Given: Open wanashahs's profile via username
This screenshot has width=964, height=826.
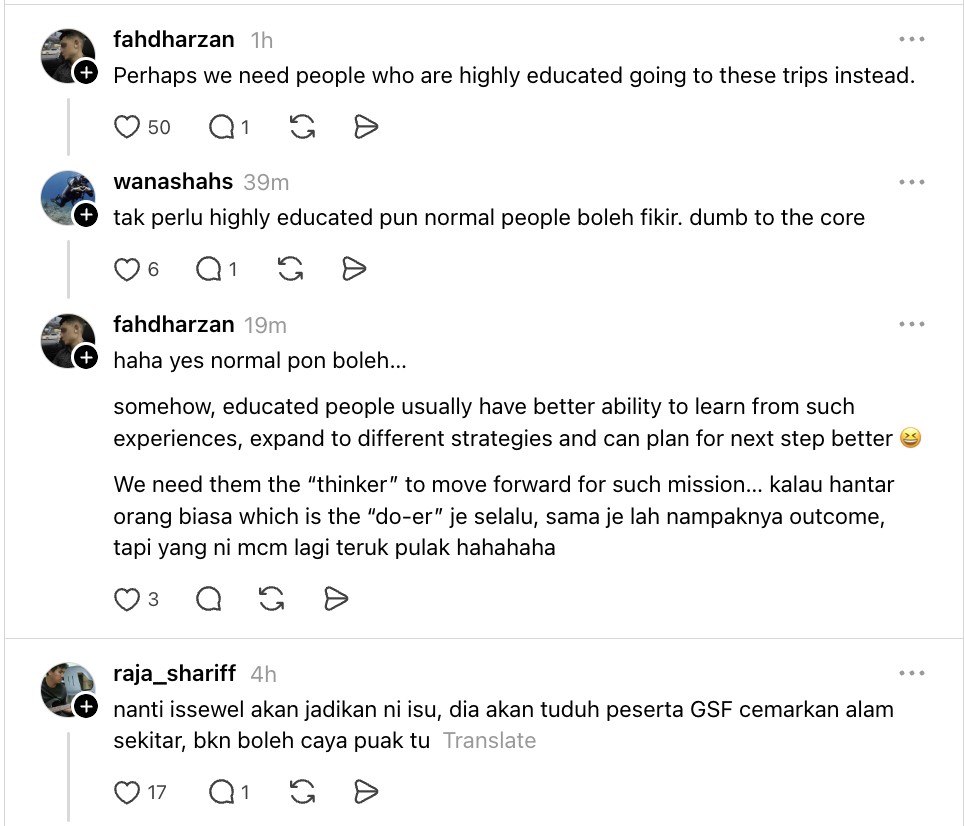Looking at the screenshot, I should [173, 181].
